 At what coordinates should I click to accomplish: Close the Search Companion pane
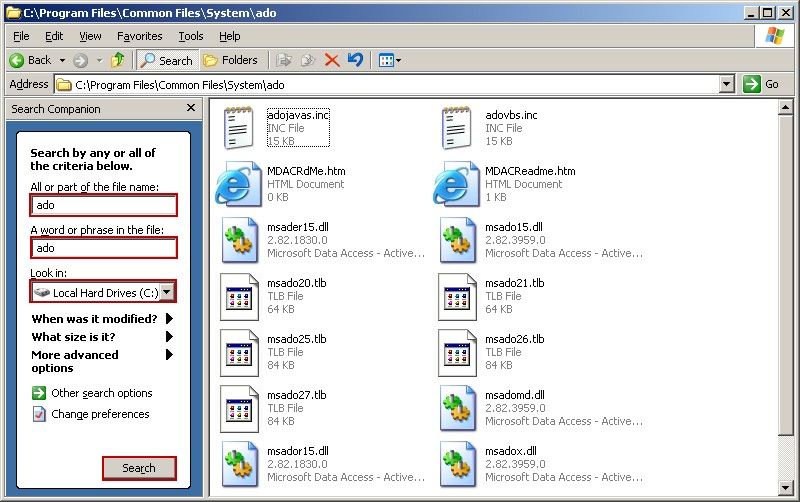click(191, 108)
